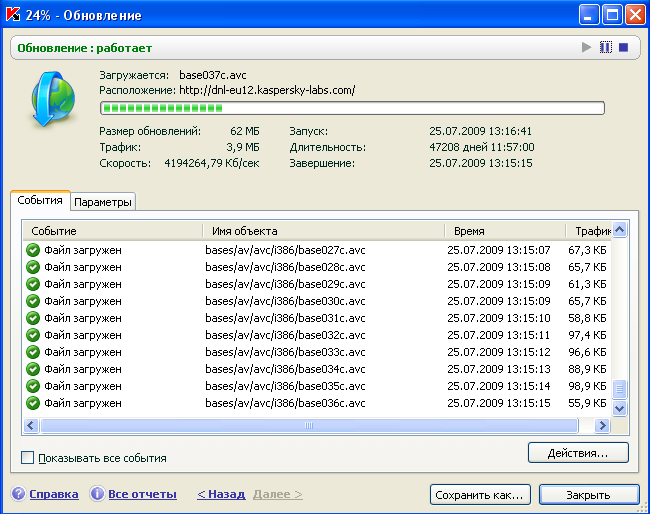Open the Действия... actions menu button
The image size is (650, 514).
[x=578, y=453]
